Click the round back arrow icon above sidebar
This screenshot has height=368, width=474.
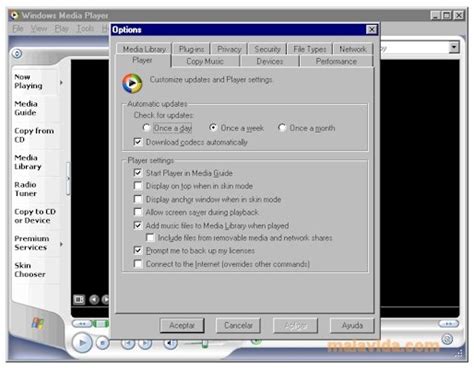pos(17,53)
